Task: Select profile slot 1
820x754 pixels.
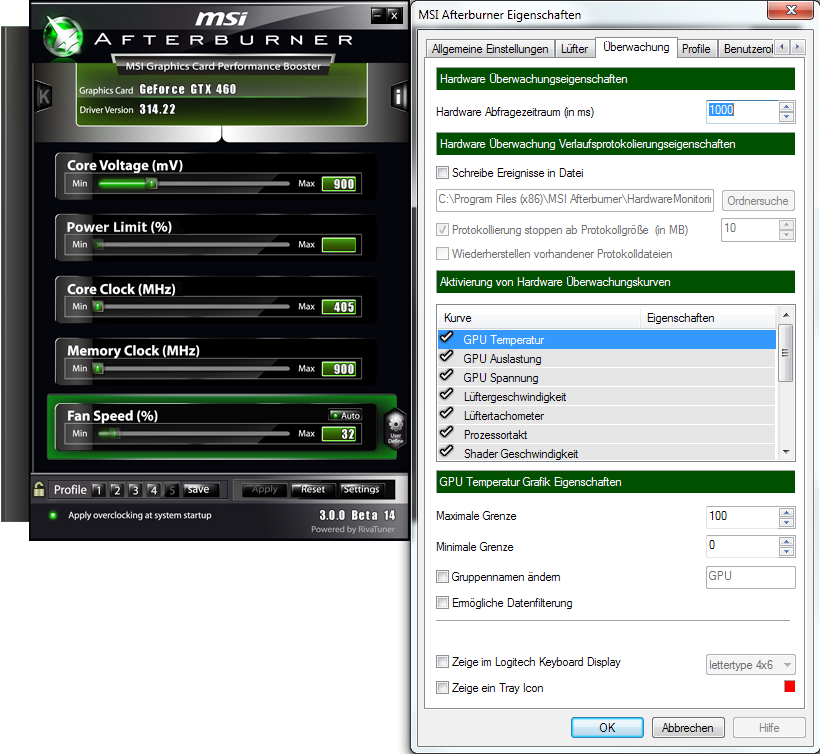Action: (98, 490)
